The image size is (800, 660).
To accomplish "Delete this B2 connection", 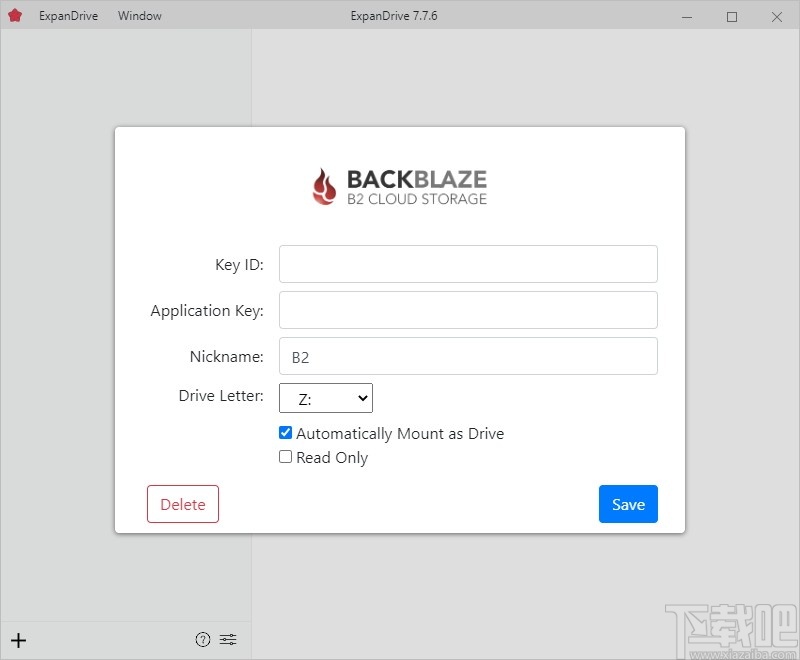I will (183, 504).
